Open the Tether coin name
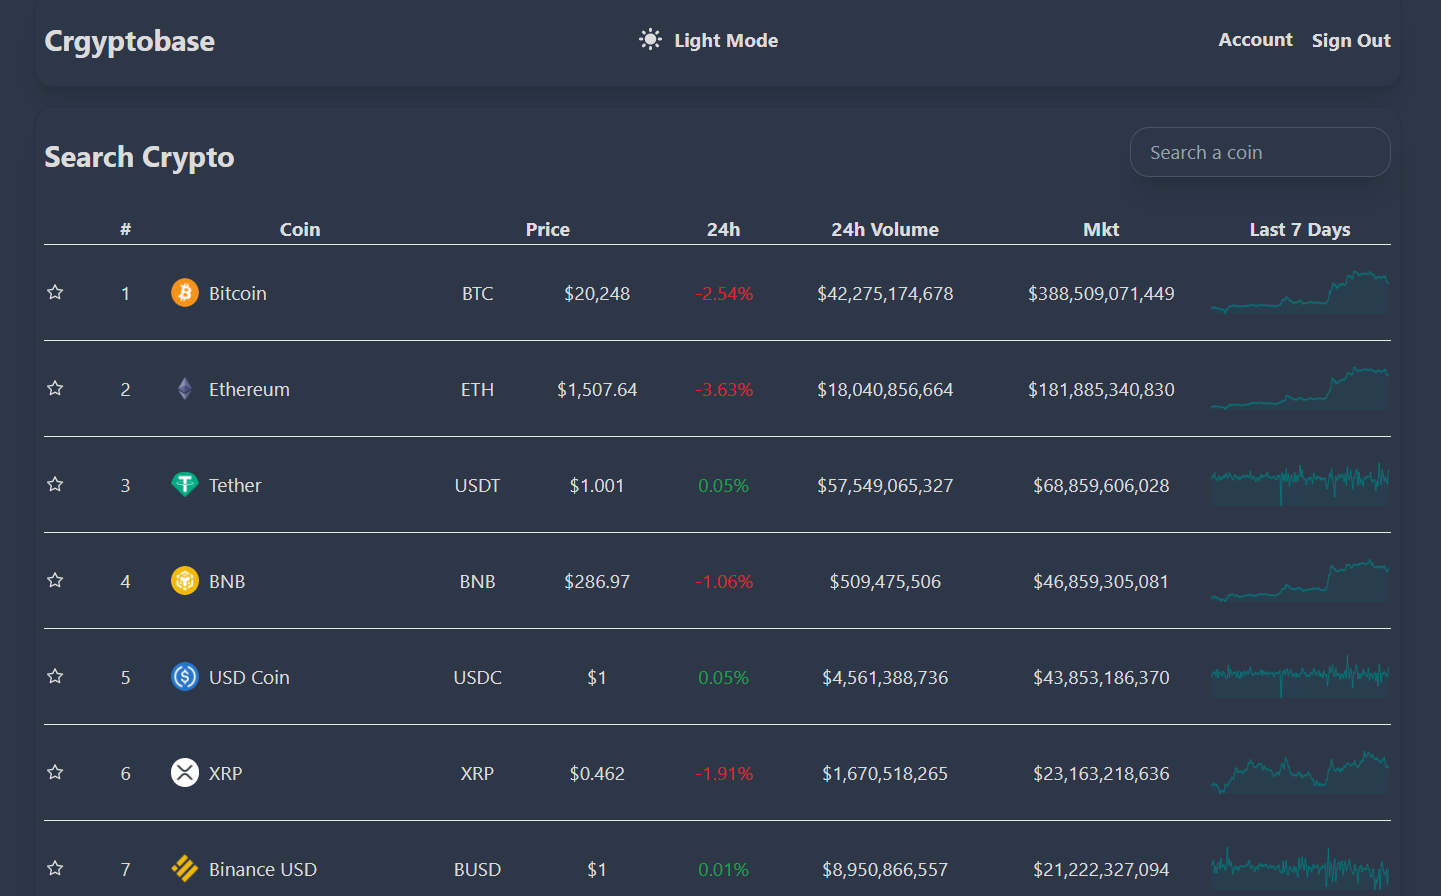 (x=235, y=485)
